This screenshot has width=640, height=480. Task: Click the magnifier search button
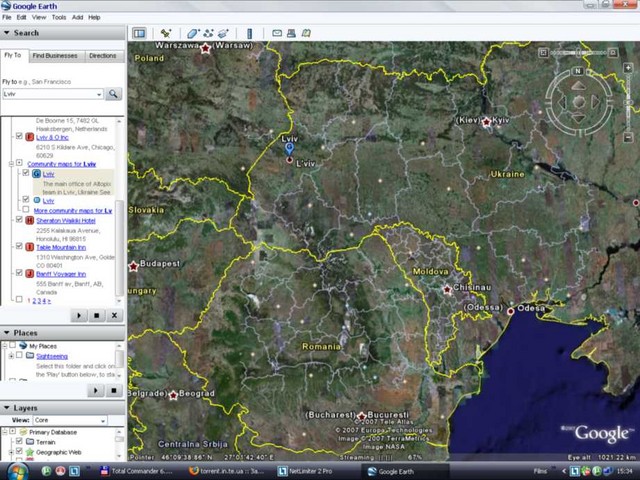(x=113, y=94)
